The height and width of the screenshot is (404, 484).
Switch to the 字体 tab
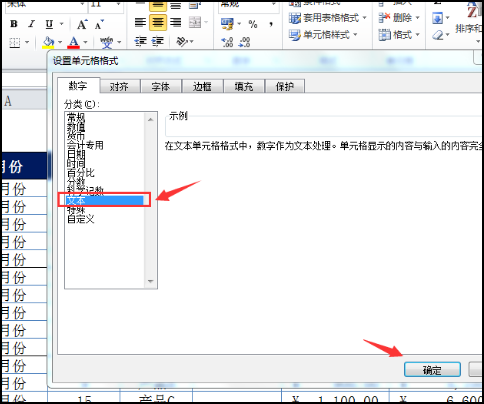(161, 87)
